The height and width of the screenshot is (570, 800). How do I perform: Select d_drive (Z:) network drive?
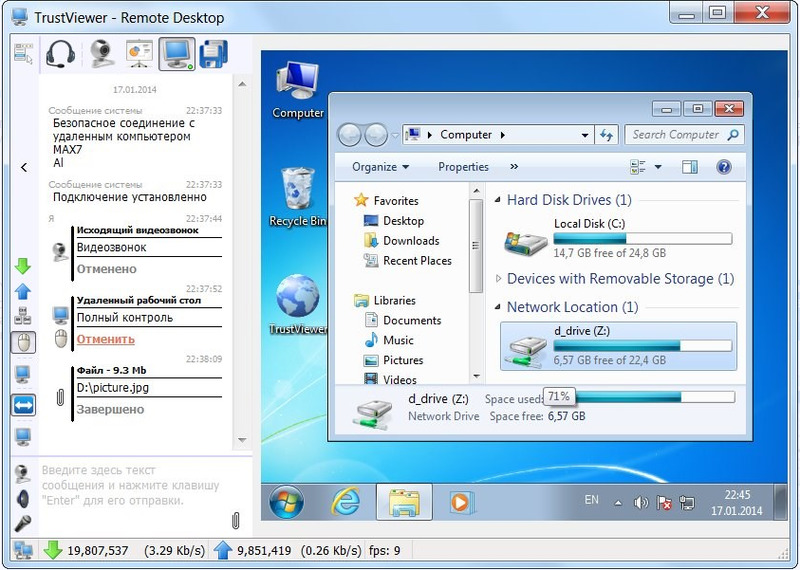(618, 346)
